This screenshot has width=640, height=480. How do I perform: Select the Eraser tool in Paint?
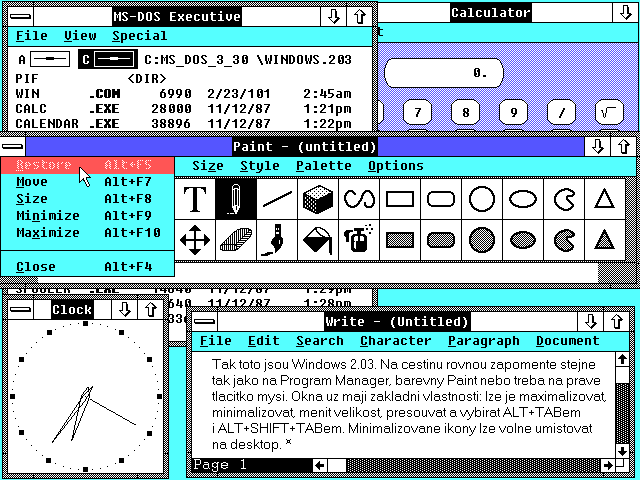236,240
